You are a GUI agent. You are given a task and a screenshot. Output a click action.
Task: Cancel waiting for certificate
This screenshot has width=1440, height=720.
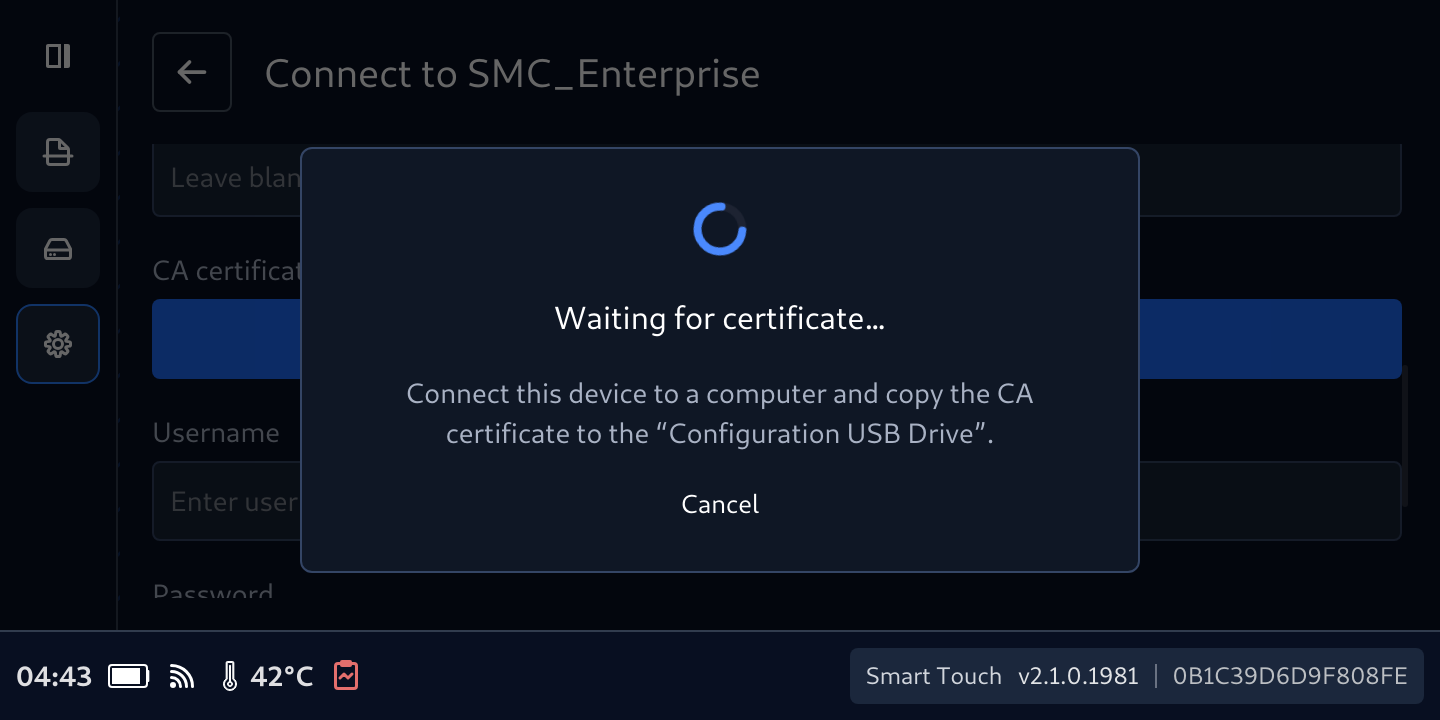click(x=720, y=504)
